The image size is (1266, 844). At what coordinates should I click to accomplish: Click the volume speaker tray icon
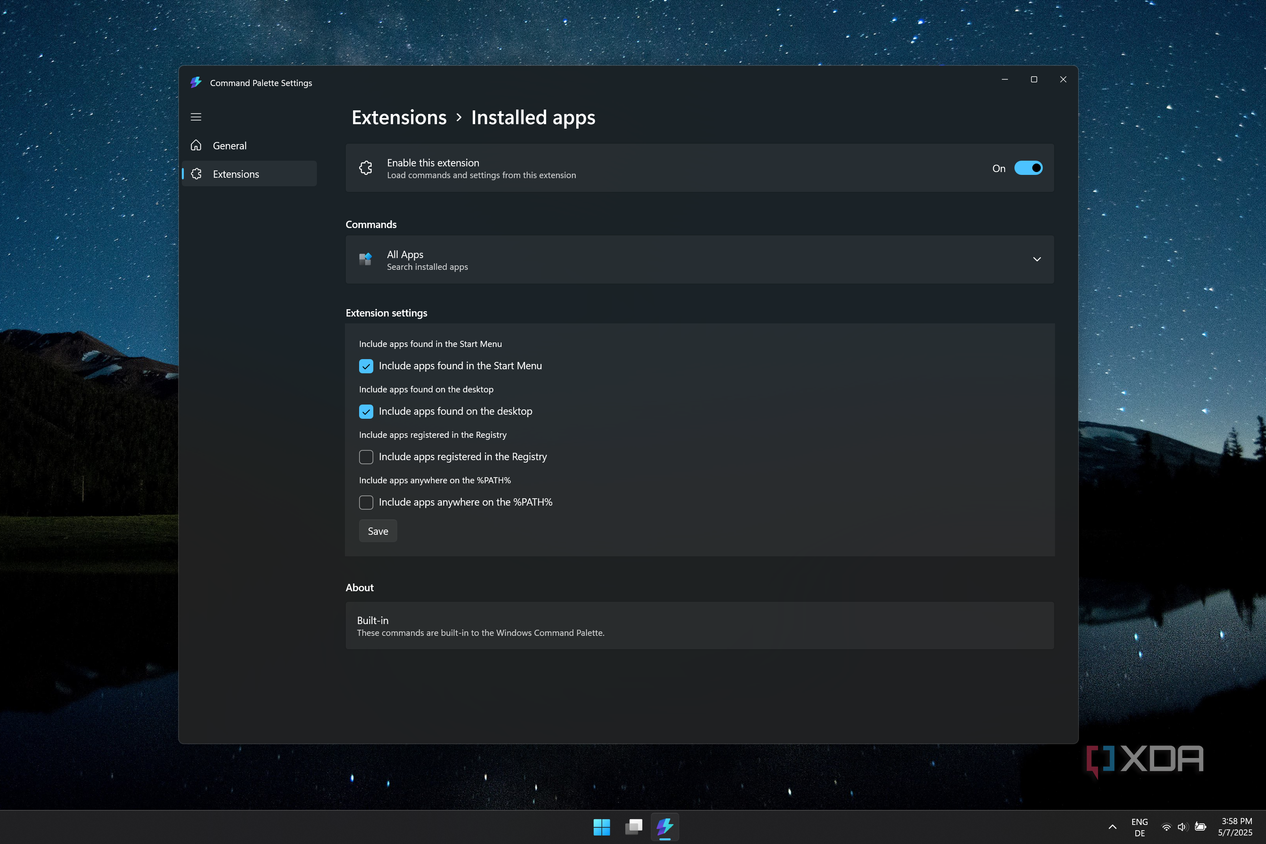click(x=1182, y=827)
